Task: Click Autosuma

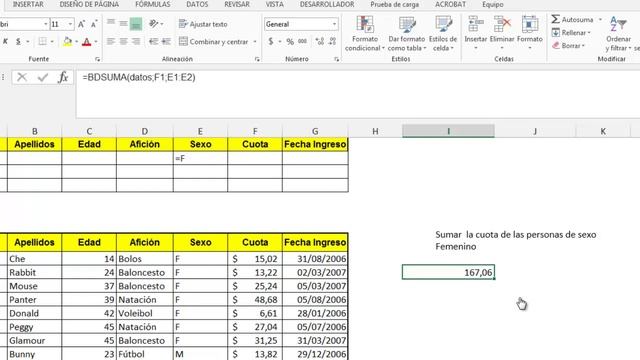Action: [x=572, y=20]
